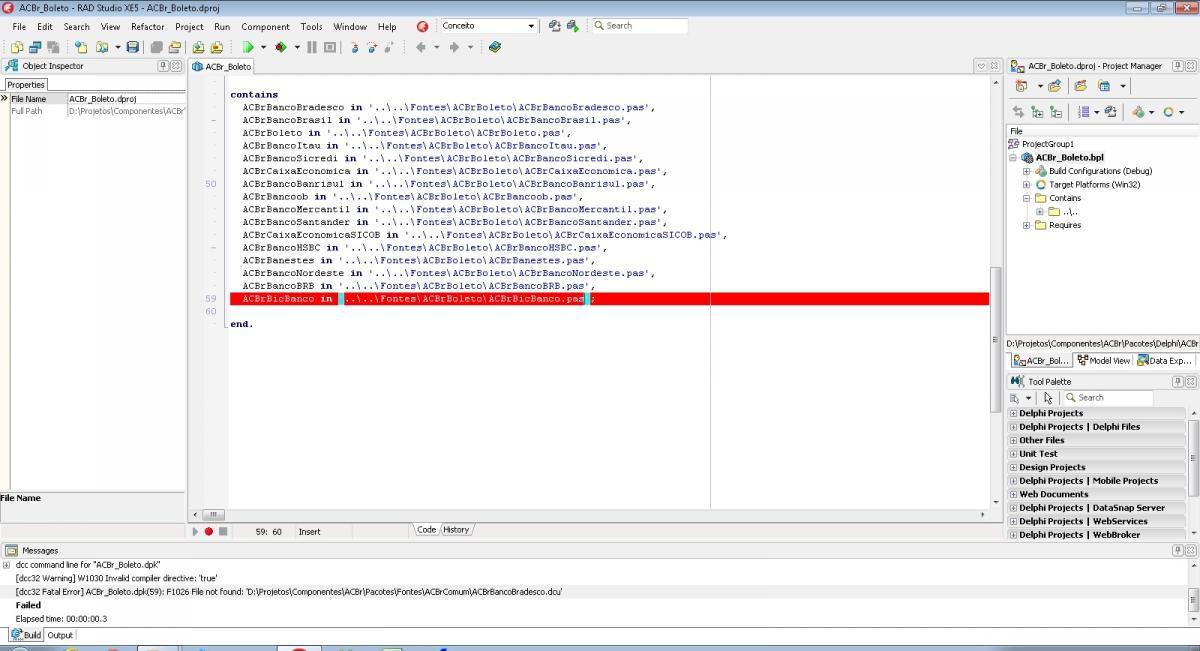1200x651 pixels.
Task: Click the Pause program icon
Action: 312,46
